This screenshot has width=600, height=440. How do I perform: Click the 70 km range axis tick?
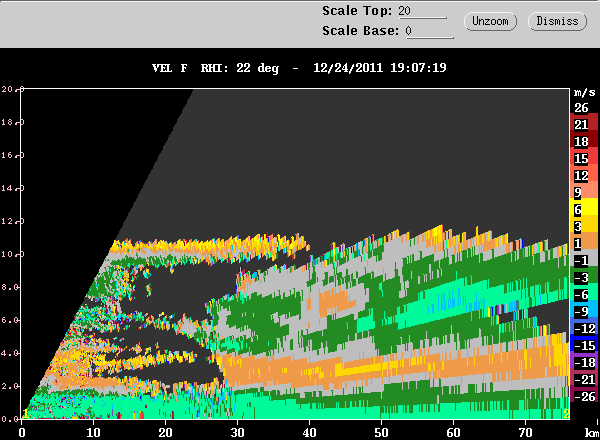coord(525,432)
